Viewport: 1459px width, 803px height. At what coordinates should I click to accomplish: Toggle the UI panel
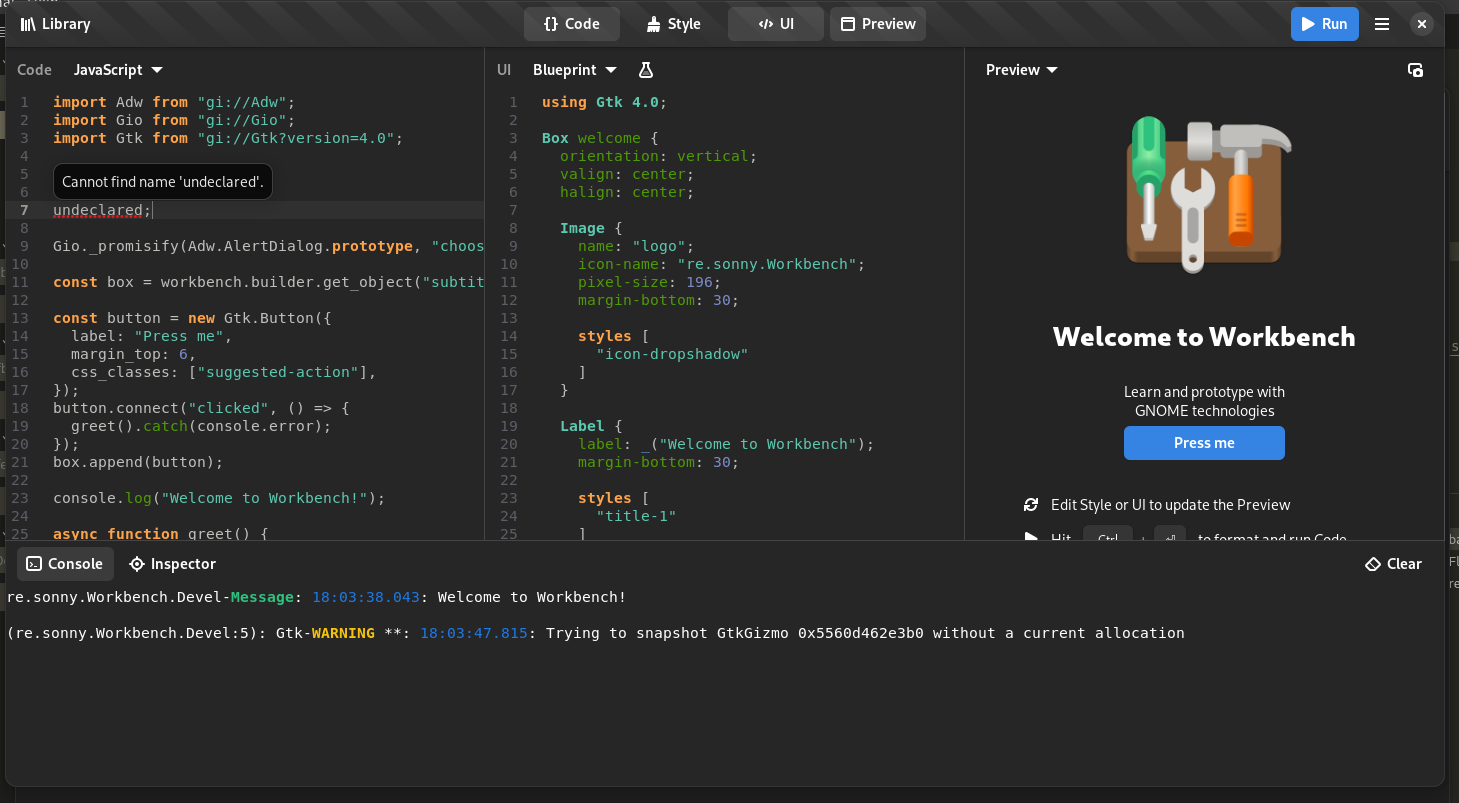776,24
